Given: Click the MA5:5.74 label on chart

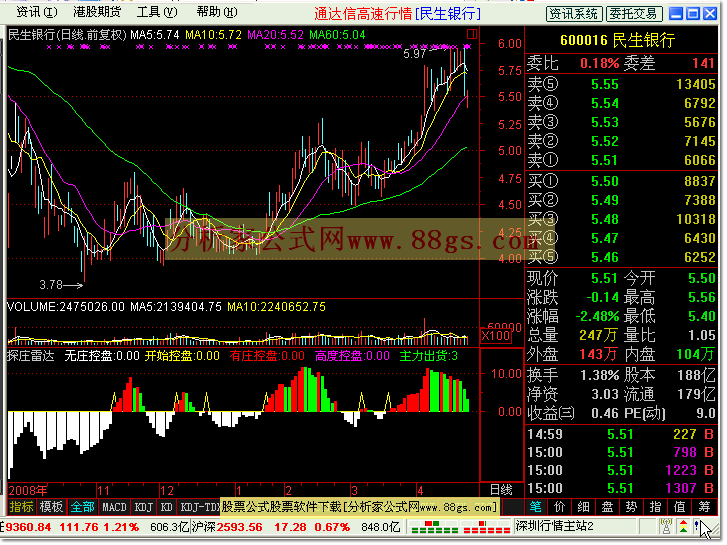Looking at the screenshot, I should [x=154, y=35].
